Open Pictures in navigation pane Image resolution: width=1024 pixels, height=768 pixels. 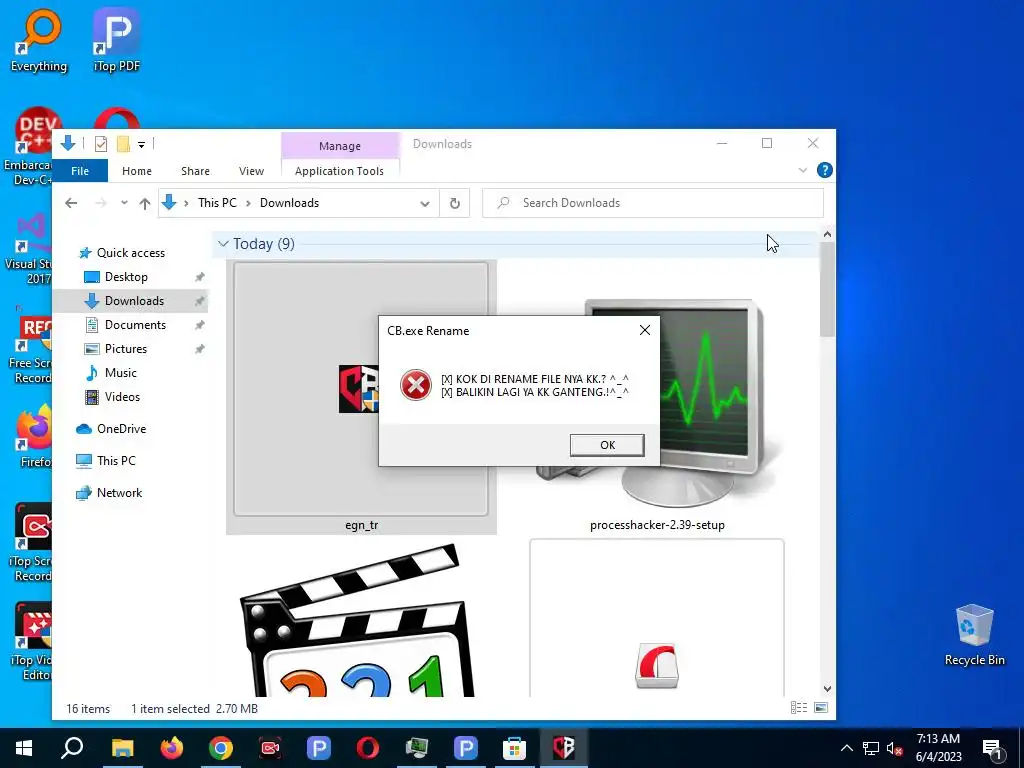[125, 349]
